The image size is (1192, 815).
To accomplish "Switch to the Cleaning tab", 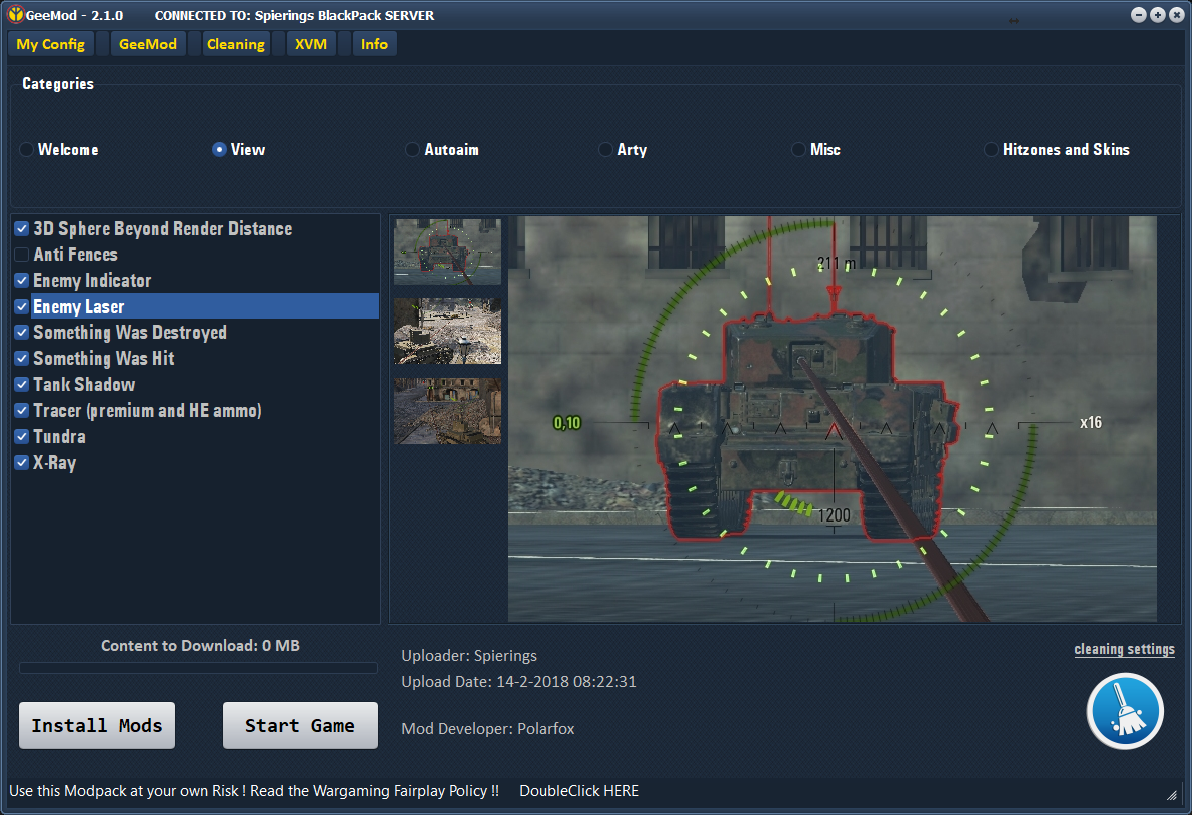I will [x=236, y=44].
